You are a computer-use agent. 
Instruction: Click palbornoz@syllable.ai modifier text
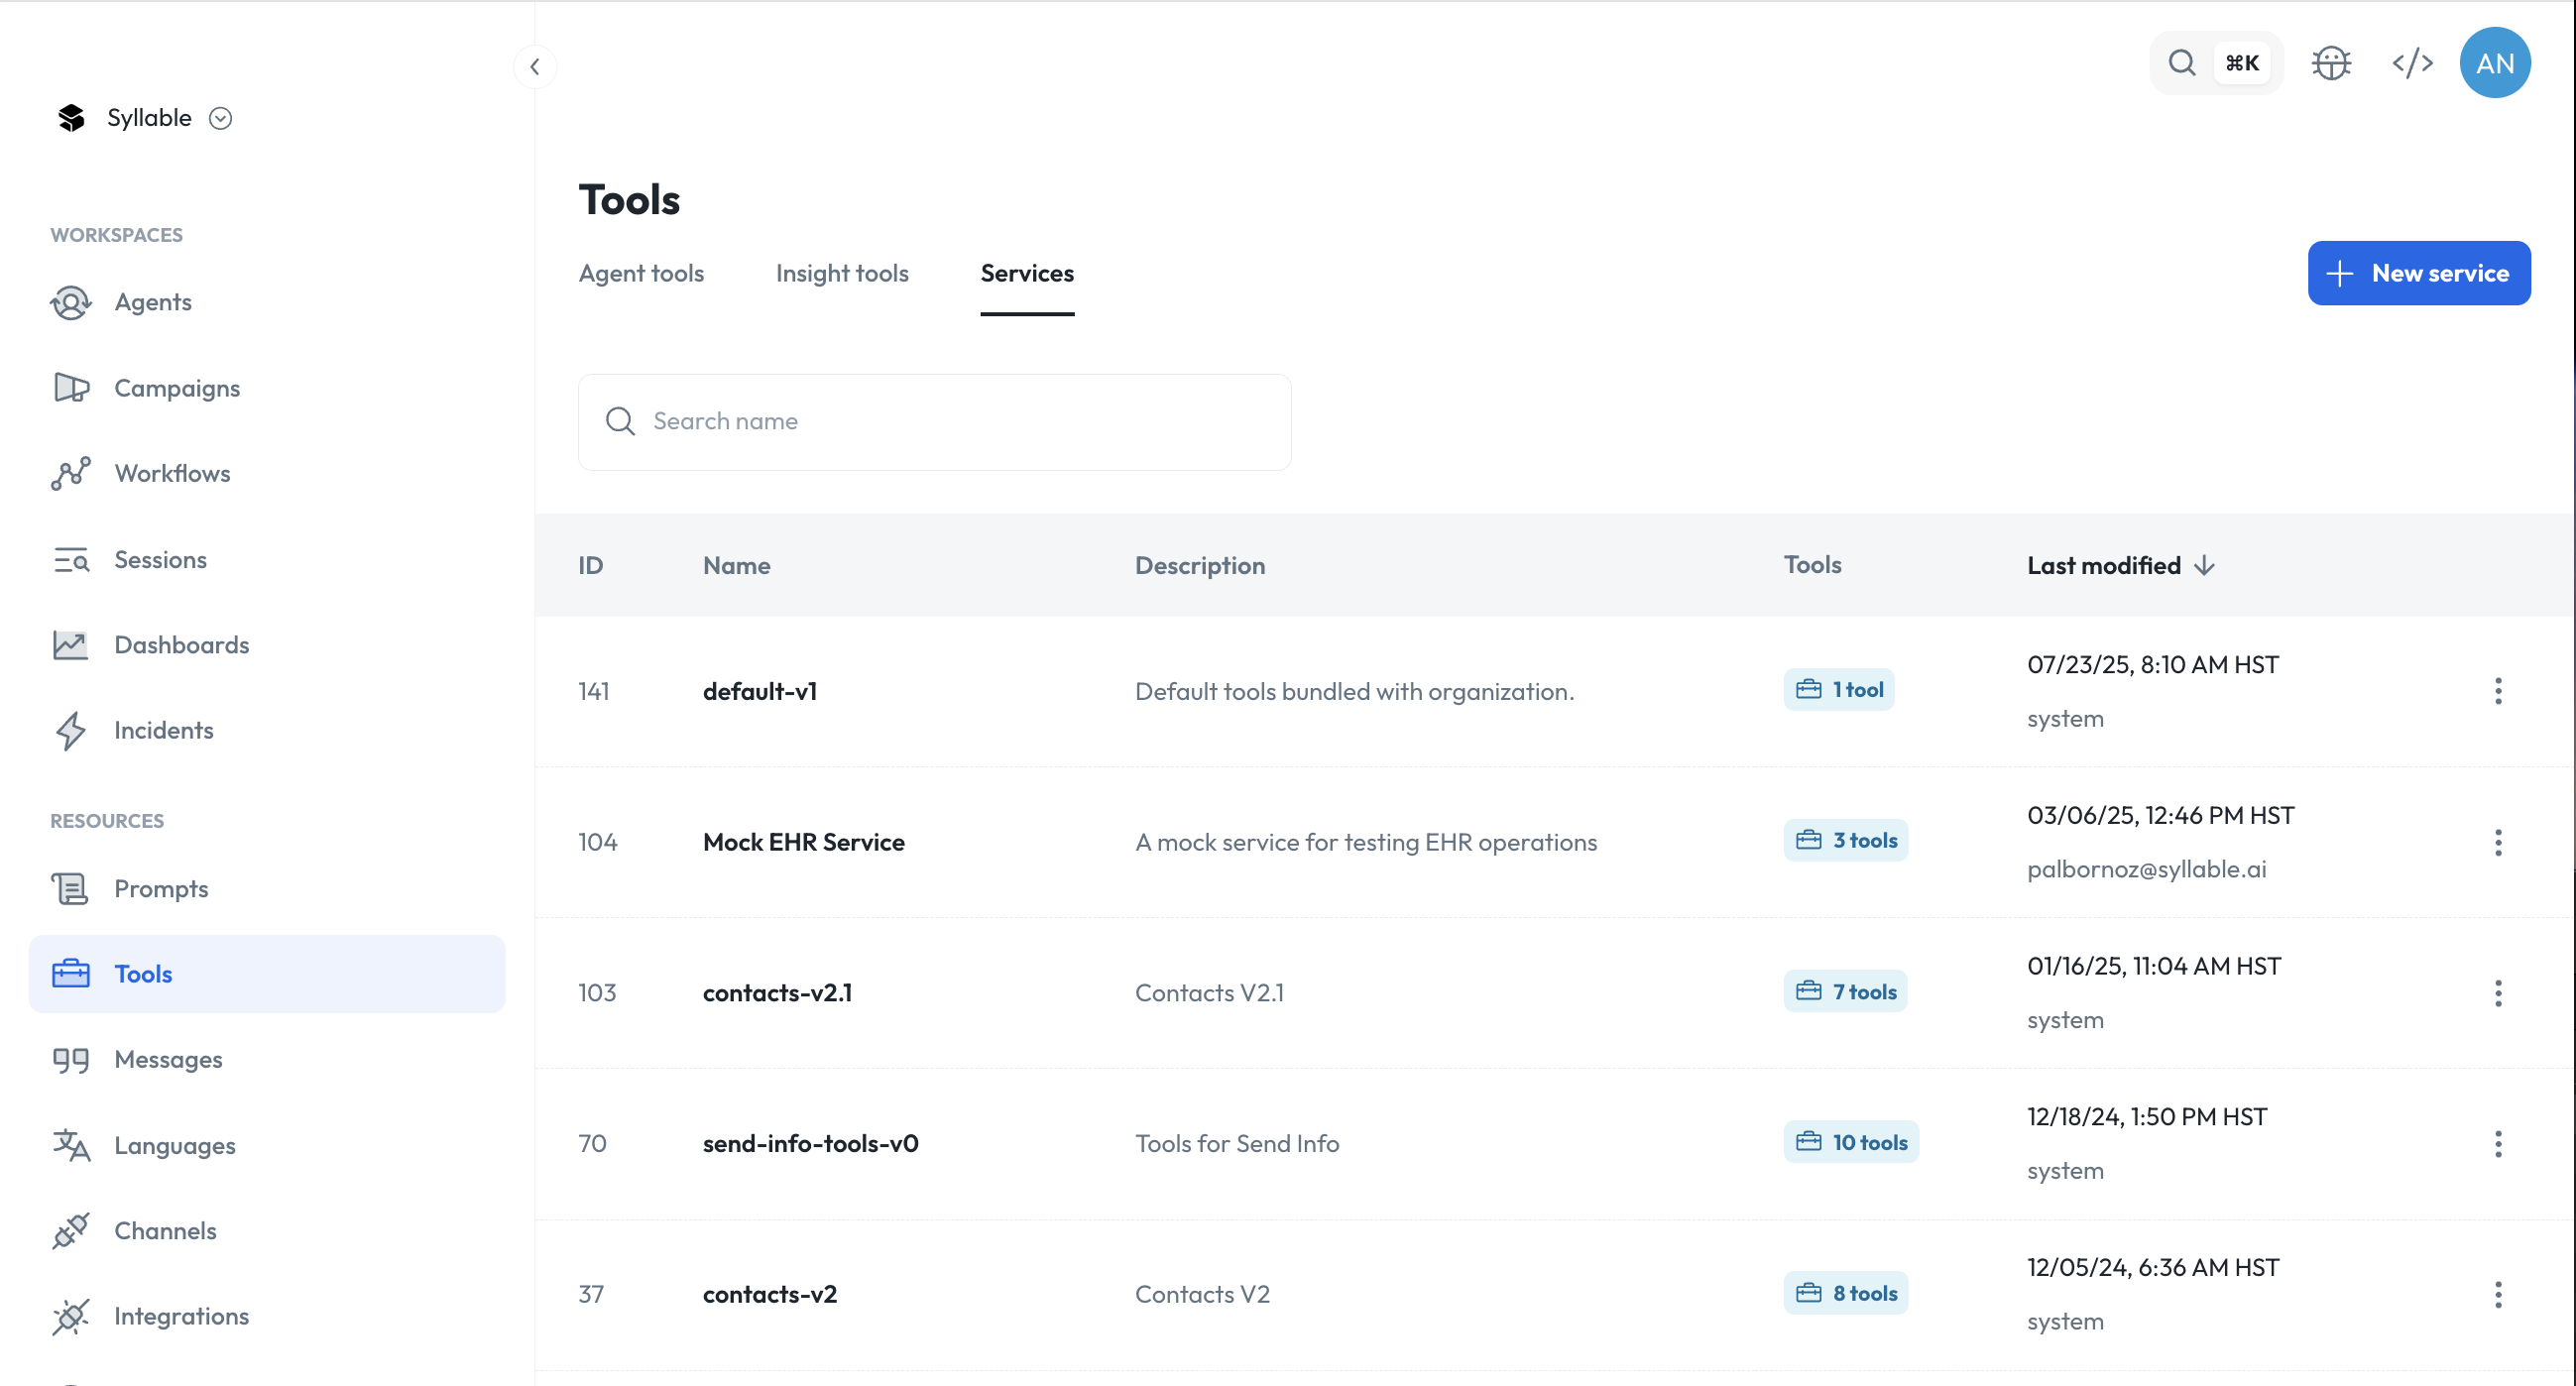coord(2146,869)
